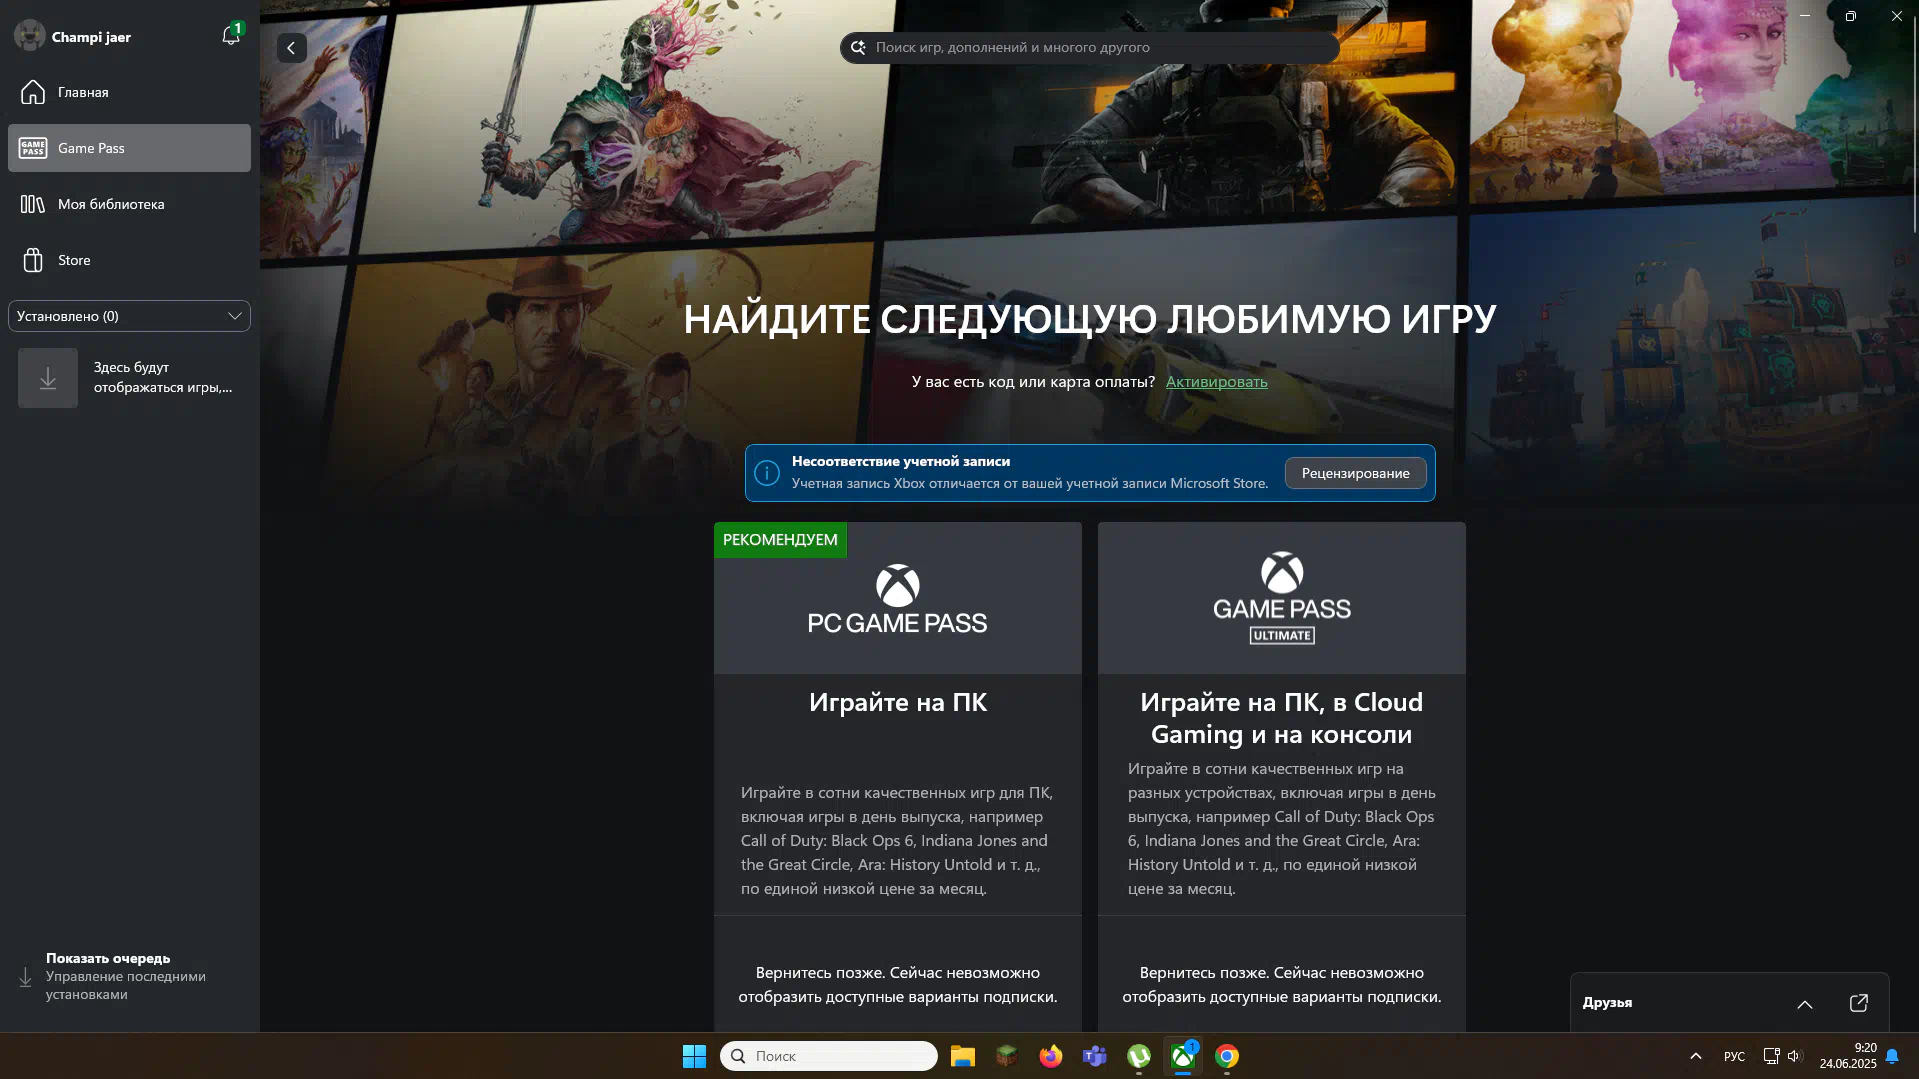Click the Несоответствие учетной записи title

point(900,461)
